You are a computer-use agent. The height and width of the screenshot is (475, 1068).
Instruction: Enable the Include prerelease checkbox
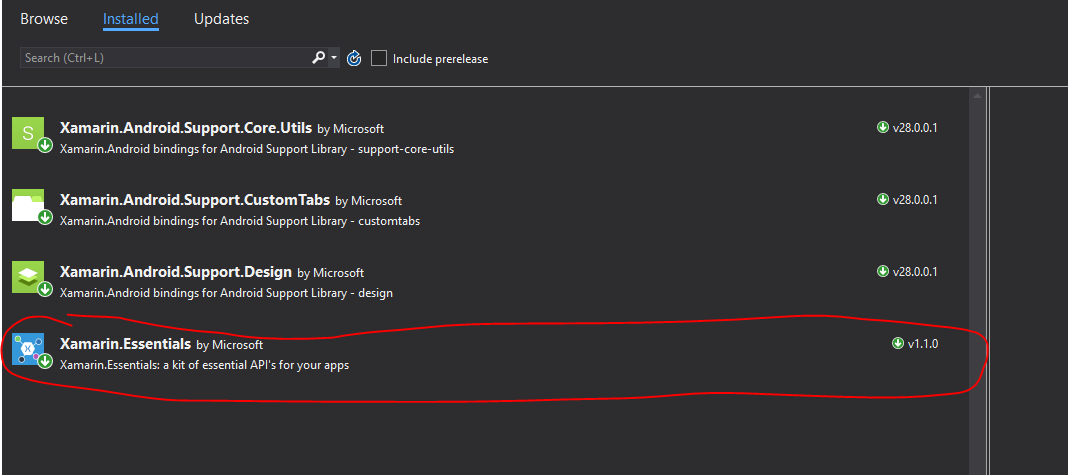(379, 59)
